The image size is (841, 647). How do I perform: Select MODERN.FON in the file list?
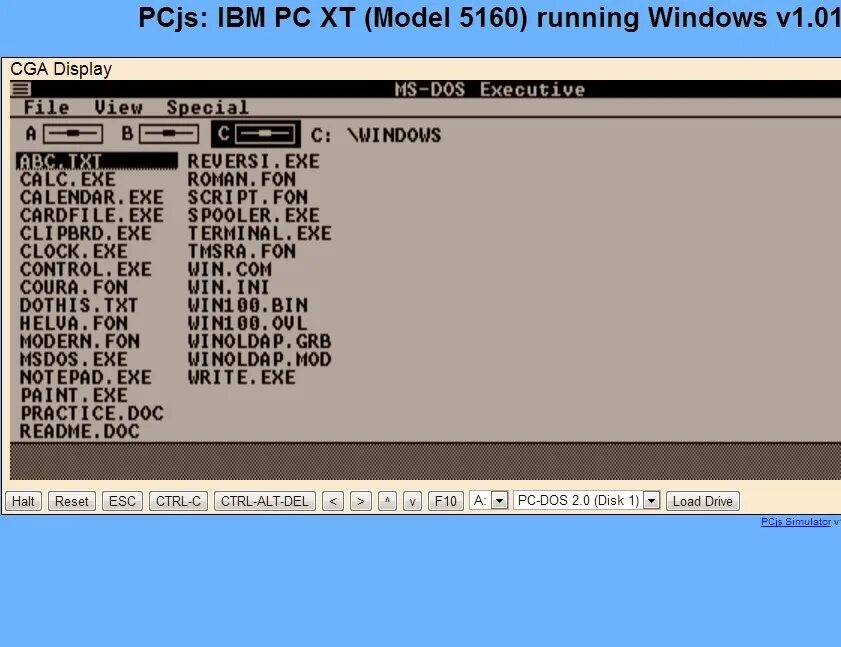(x=80, y=341)
